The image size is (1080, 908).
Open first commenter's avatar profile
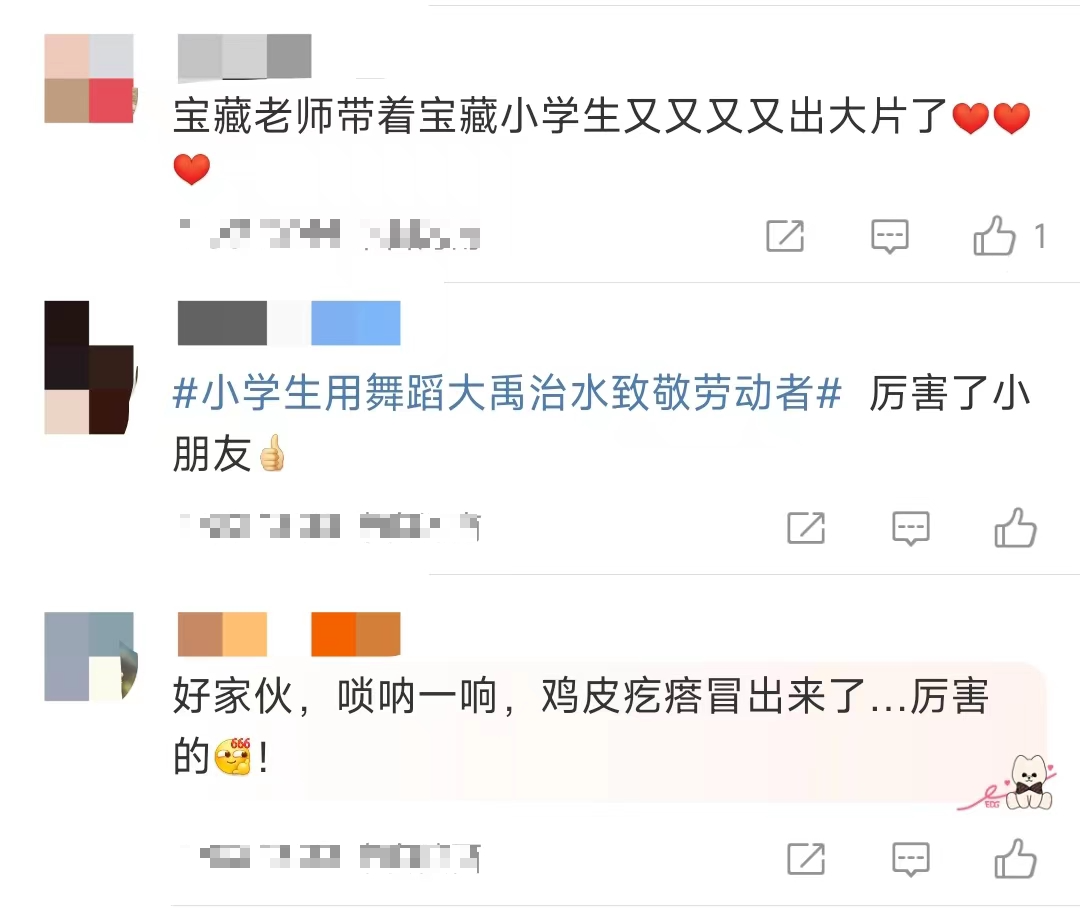click(x=89, y=79)
